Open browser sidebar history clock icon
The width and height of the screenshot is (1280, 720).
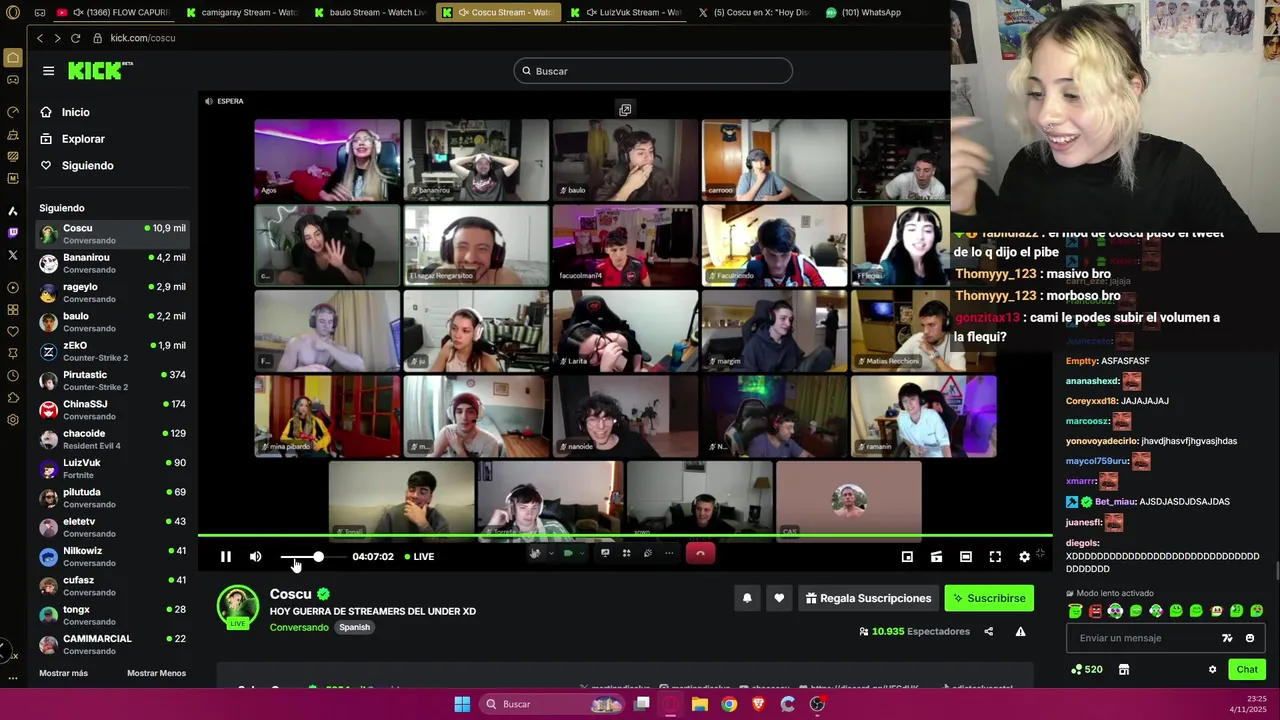[12, 376]
